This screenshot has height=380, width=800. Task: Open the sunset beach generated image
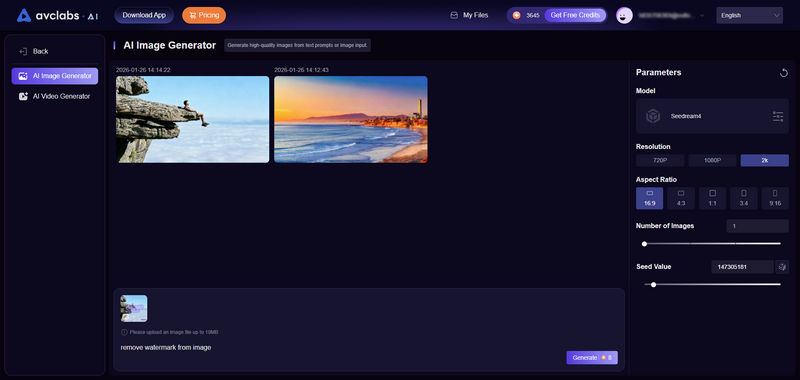point(351,119)
